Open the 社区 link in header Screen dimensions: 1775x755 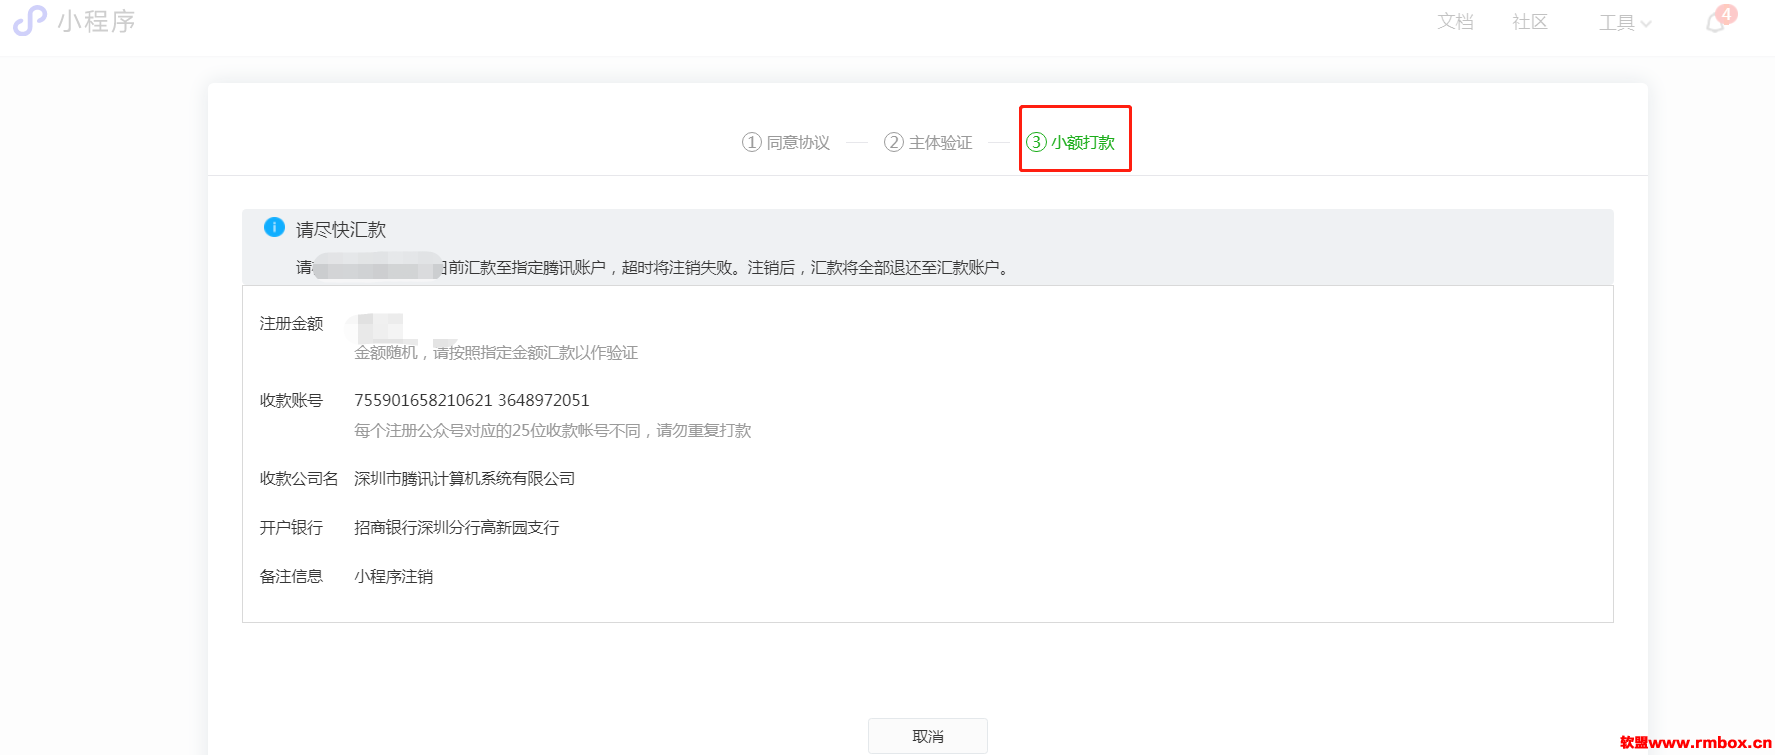coord(1530,22)
